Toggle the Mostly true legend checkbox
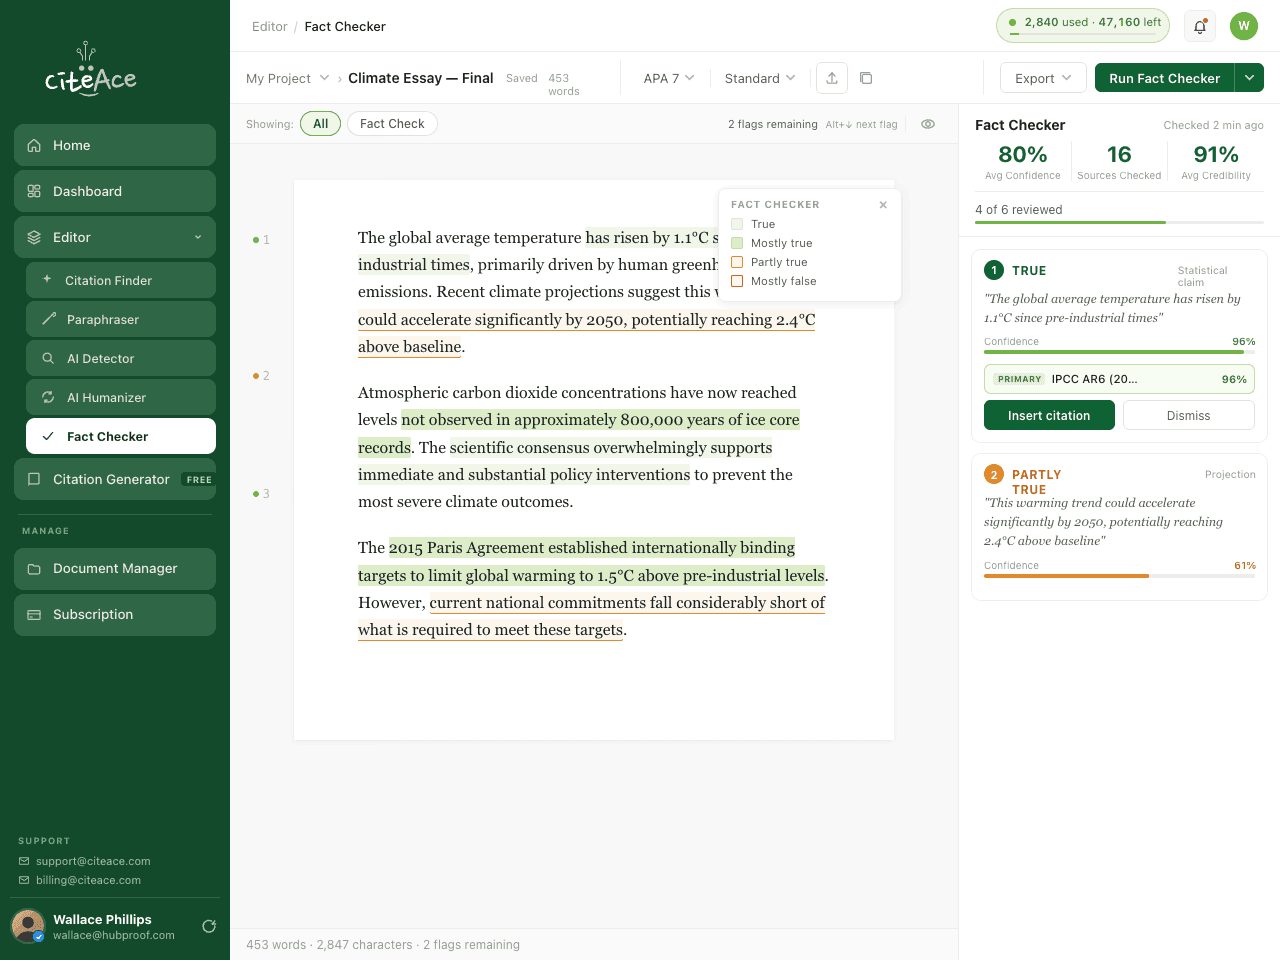The image size is (1280, 960). tap(737, 243)
